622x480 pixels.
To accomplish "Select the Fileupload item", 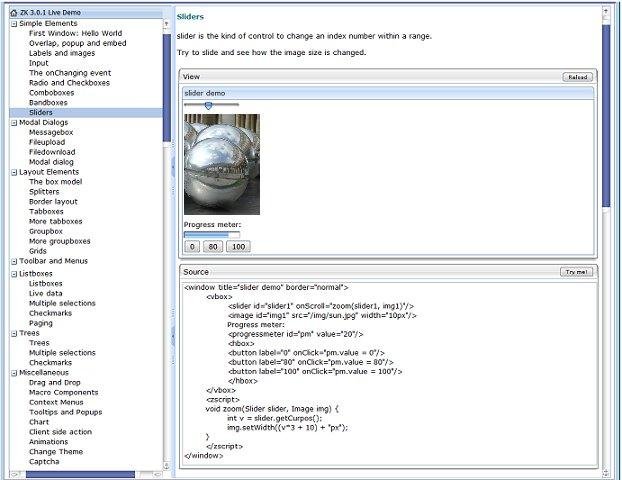I will click(47, 142).
